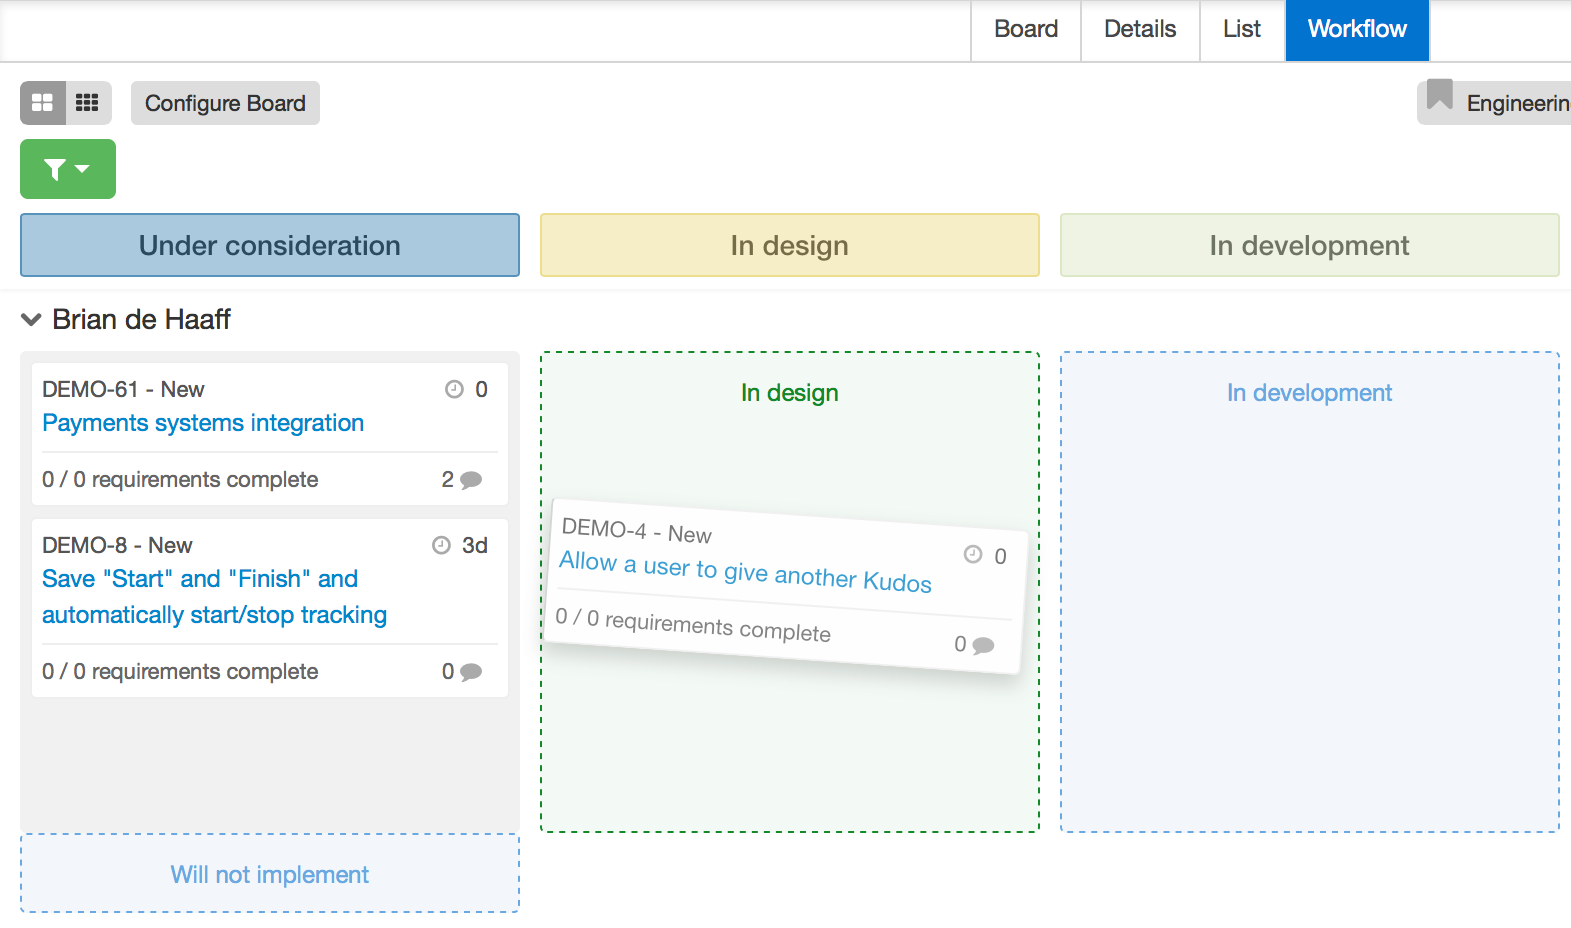Collapse the Brian de Haaff section
This screenshot has height=928, width=1571.
(31, 319)
